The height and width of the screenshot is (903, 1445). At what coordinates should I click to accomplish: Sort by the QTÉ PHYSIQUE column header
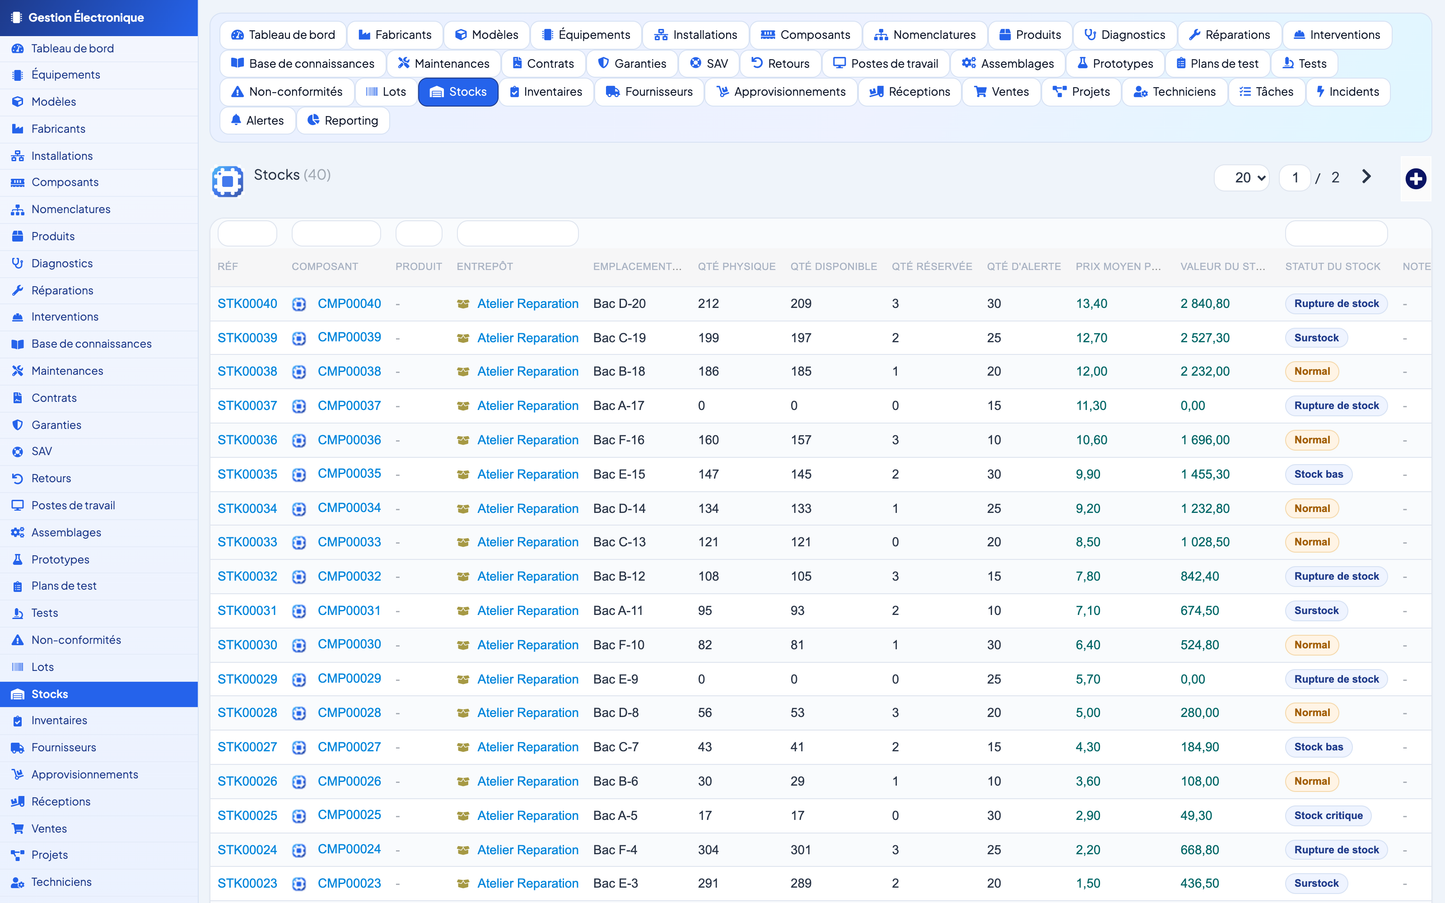[736, 266]
